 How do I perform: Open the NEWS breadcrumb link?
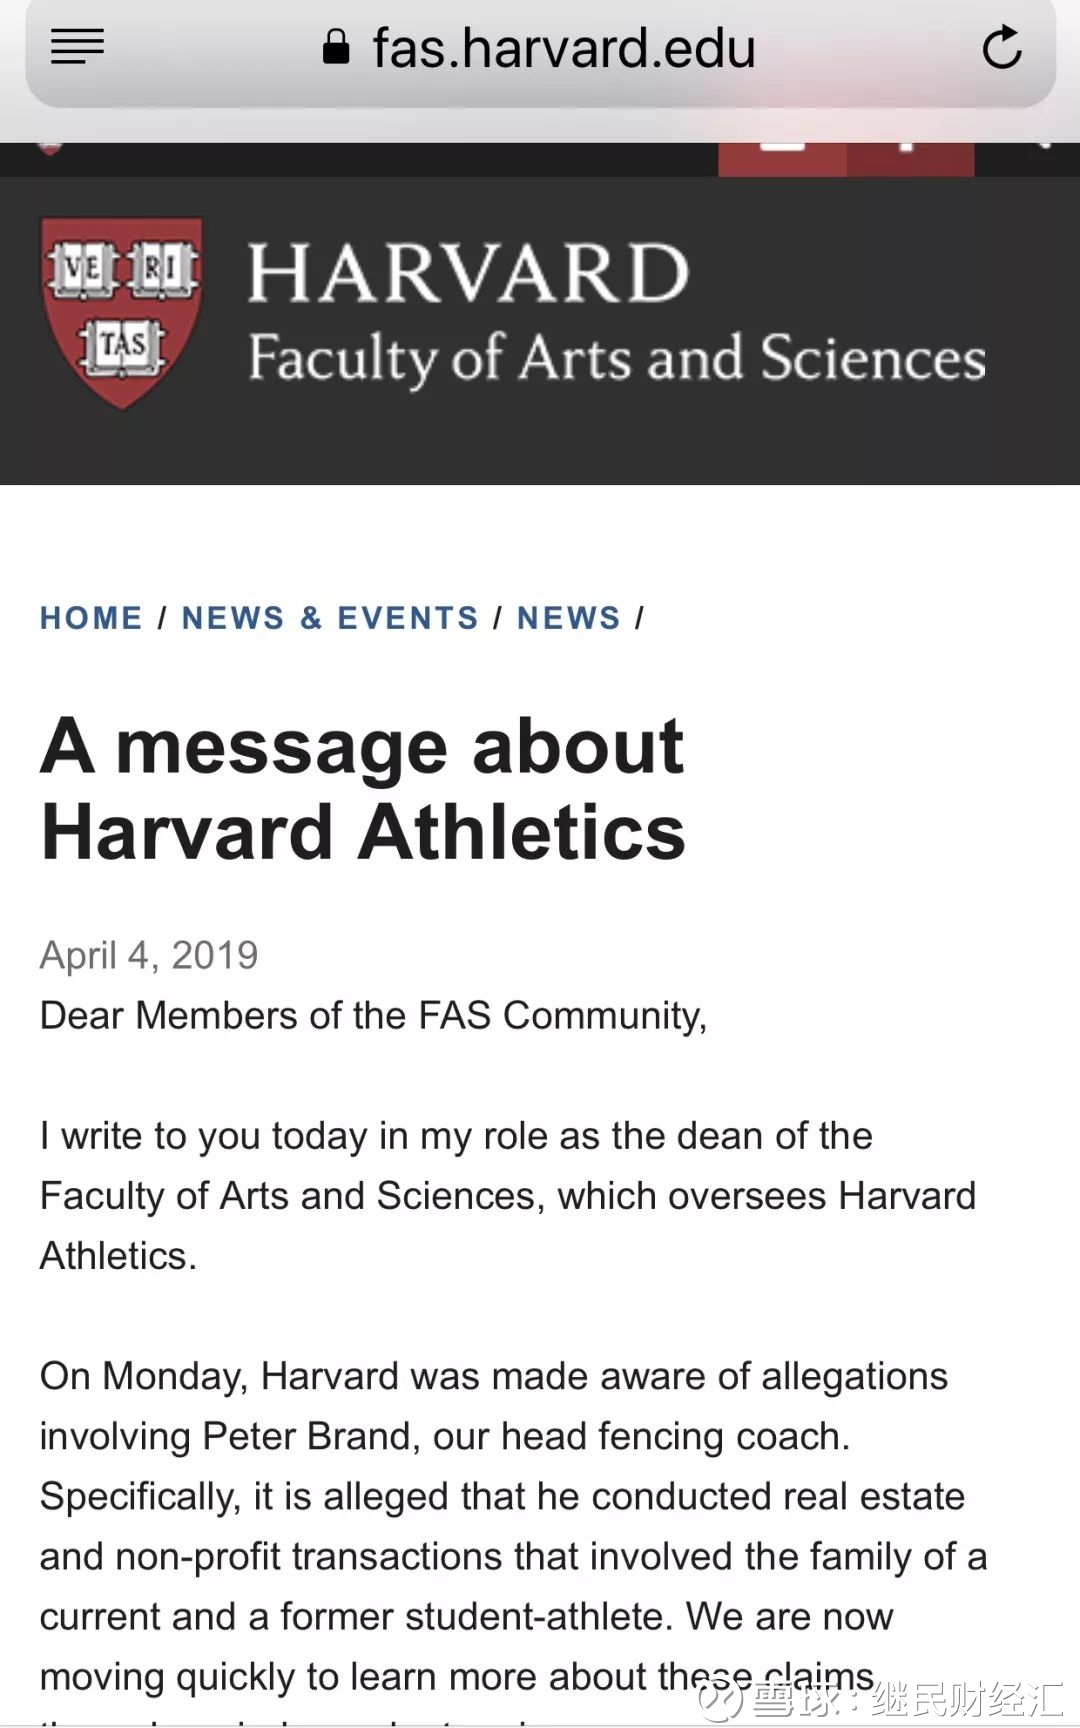point(569,618)
